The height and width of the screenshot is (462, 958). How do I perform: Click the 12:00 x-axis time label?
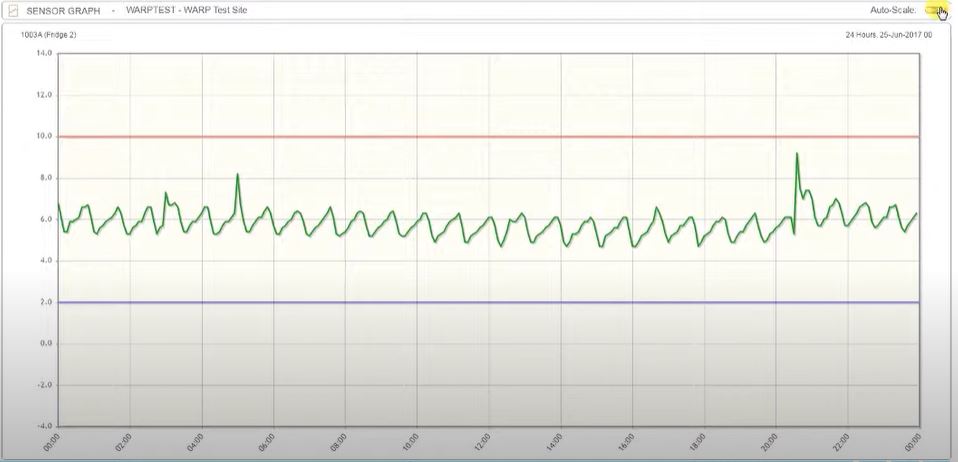(x=483, y=442)
